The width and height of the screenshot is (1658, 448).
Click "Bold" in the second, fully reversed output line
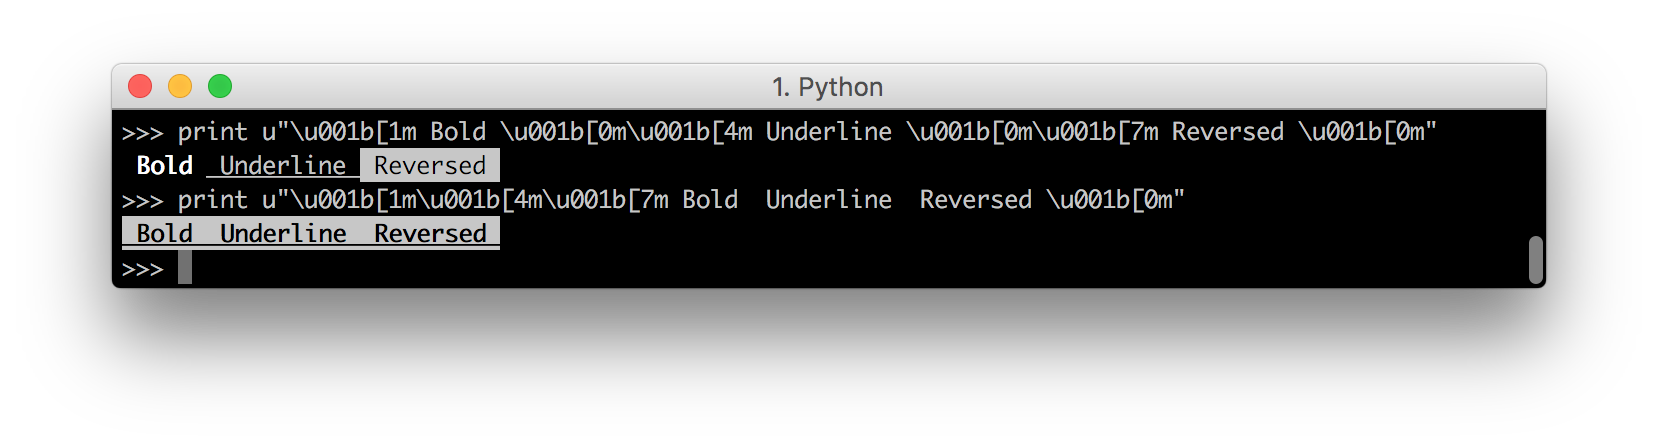point(165,234)
